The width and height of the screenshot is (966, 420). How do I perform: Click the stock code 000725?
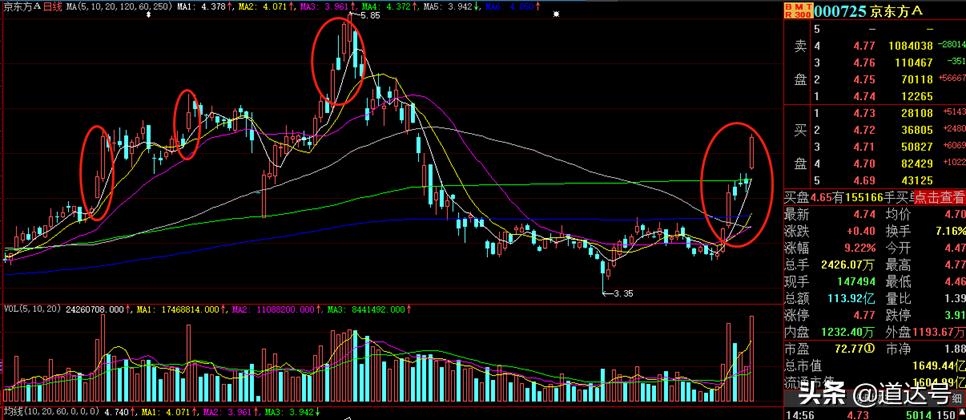coord(842,10)
